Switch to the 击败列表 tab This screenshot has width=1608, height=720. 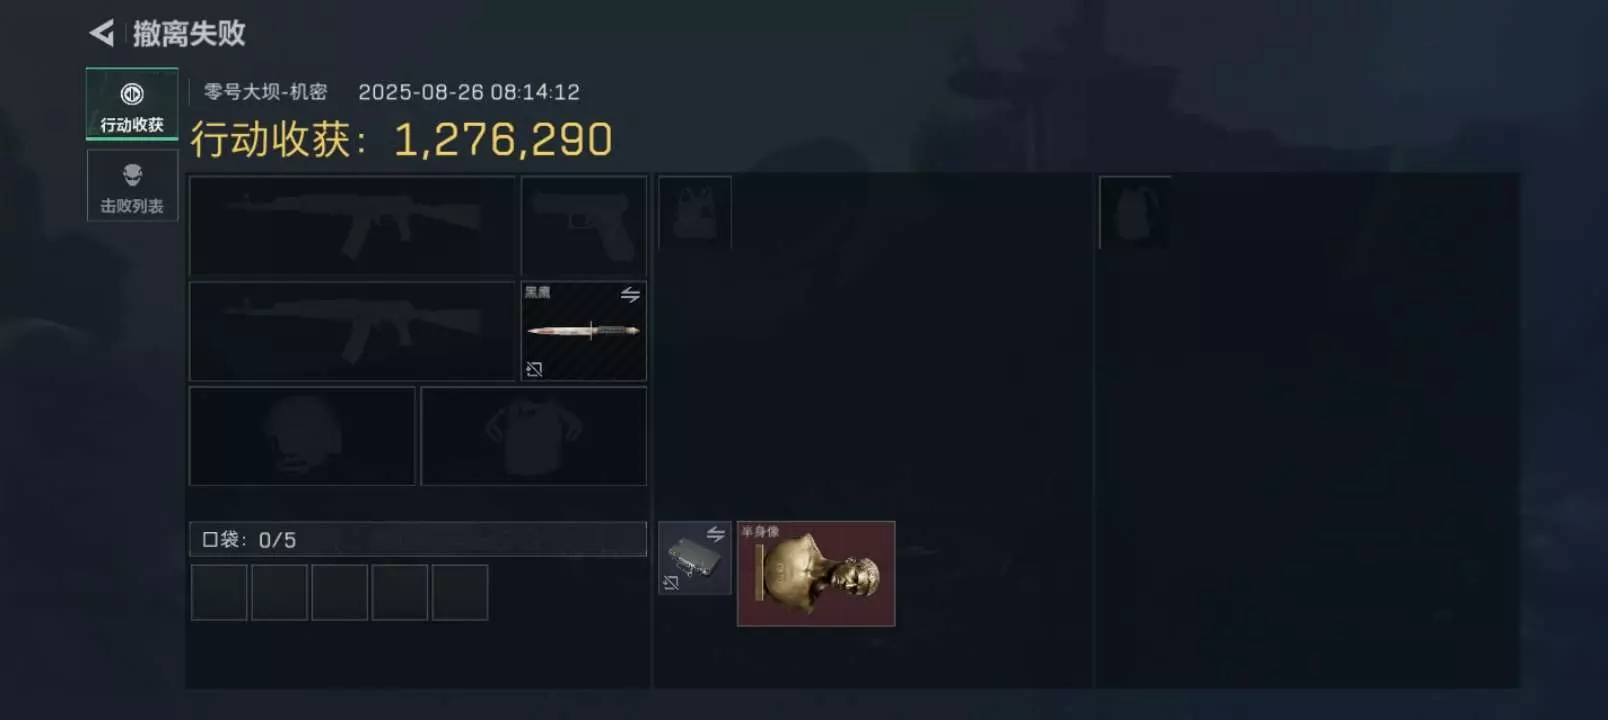[x=132, y=186]
